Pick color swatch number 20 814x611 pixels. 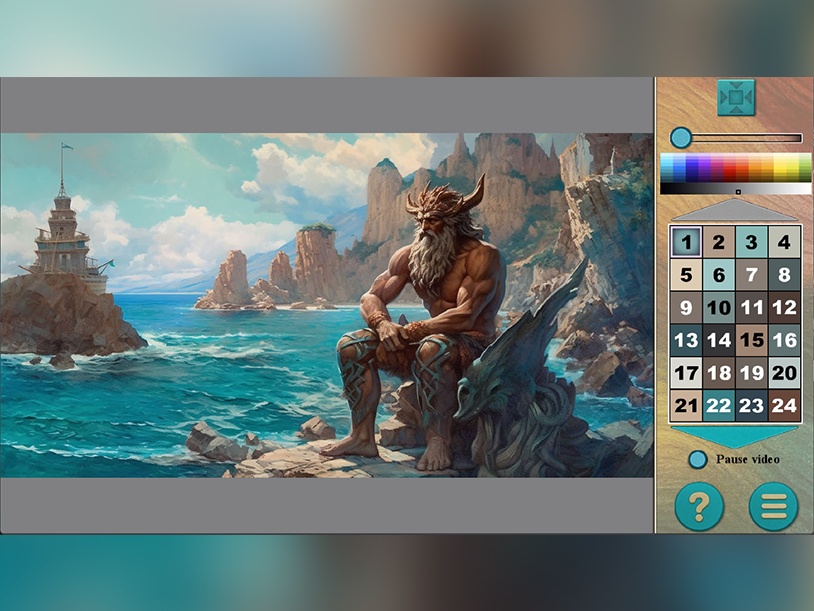(784, 373)
